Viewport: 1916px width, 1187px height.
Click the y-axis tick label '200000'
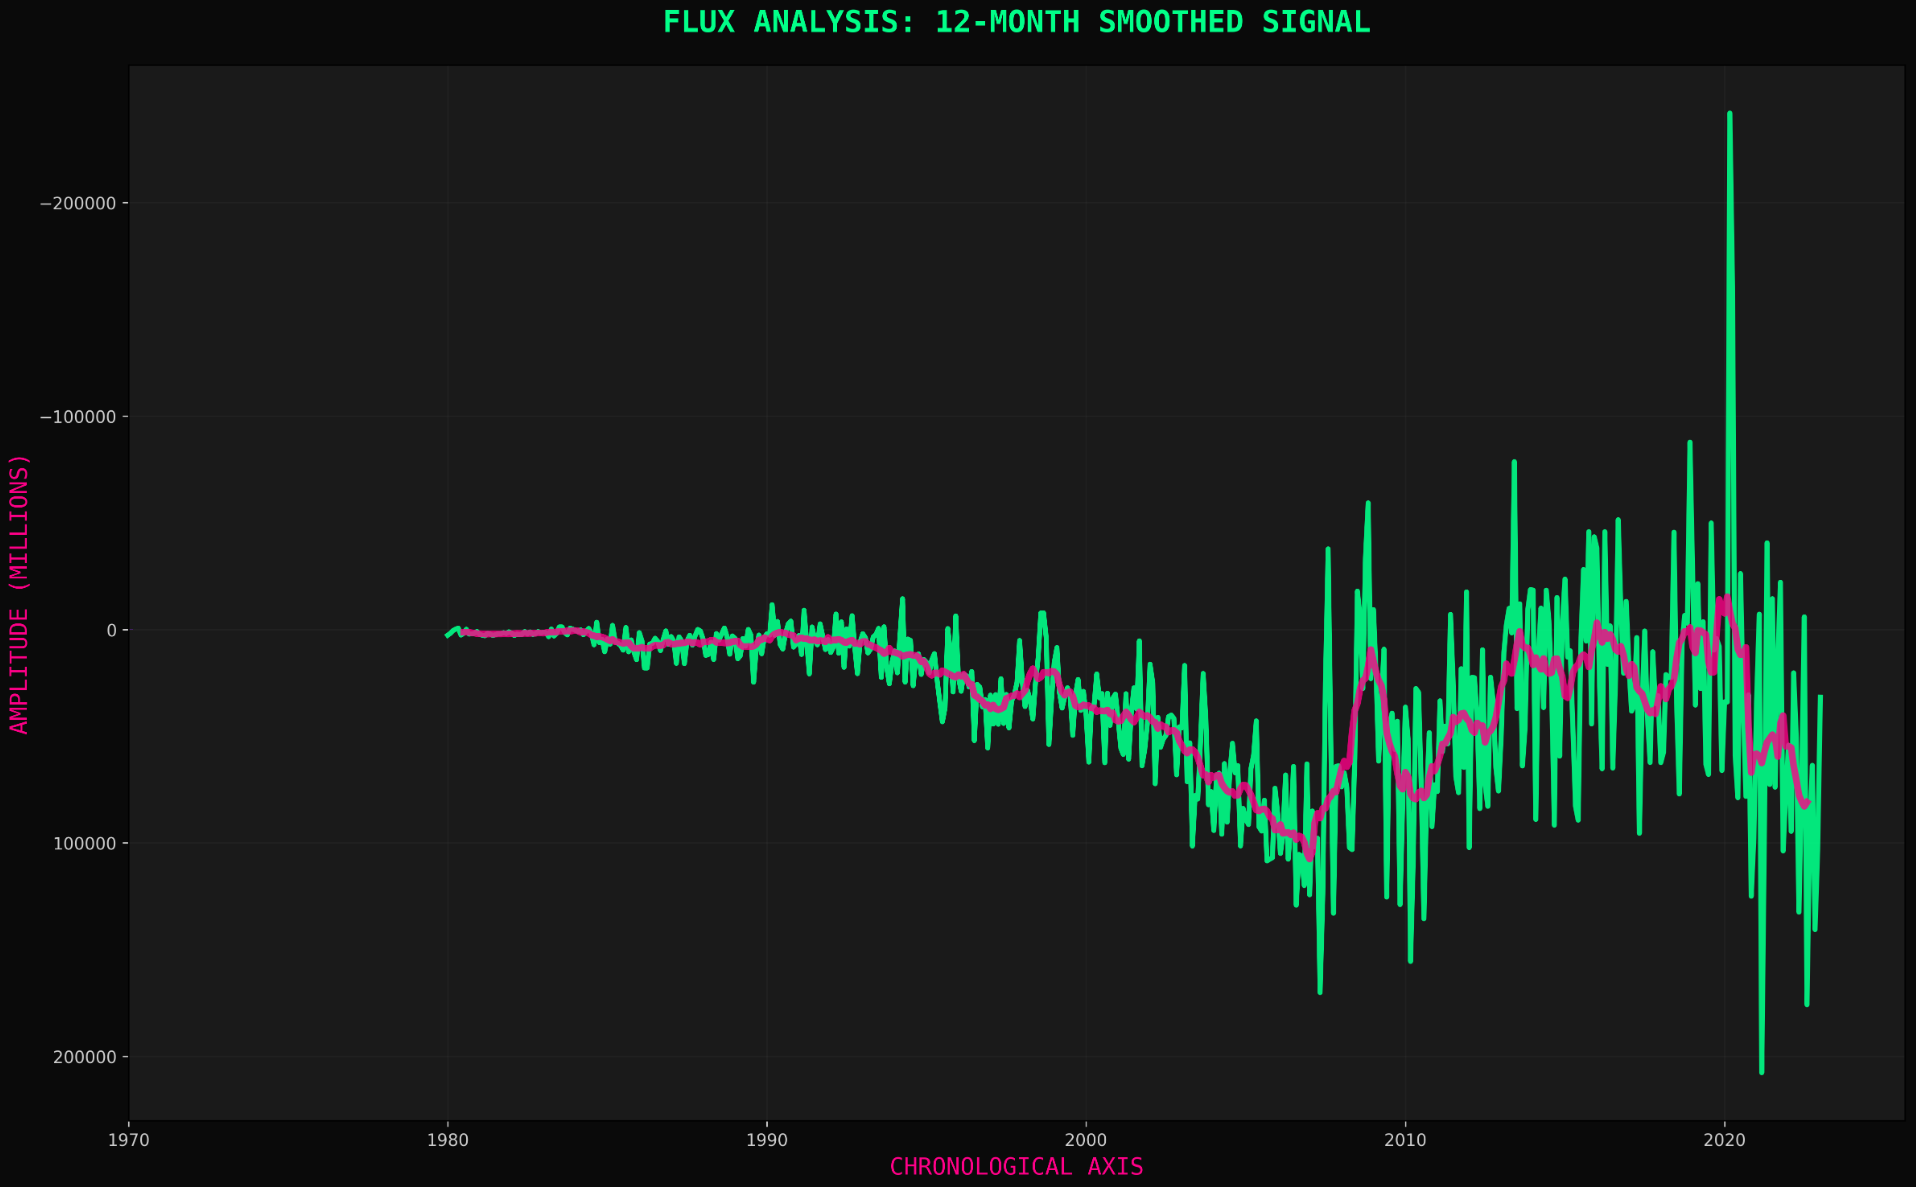[x=87, y=1057]
